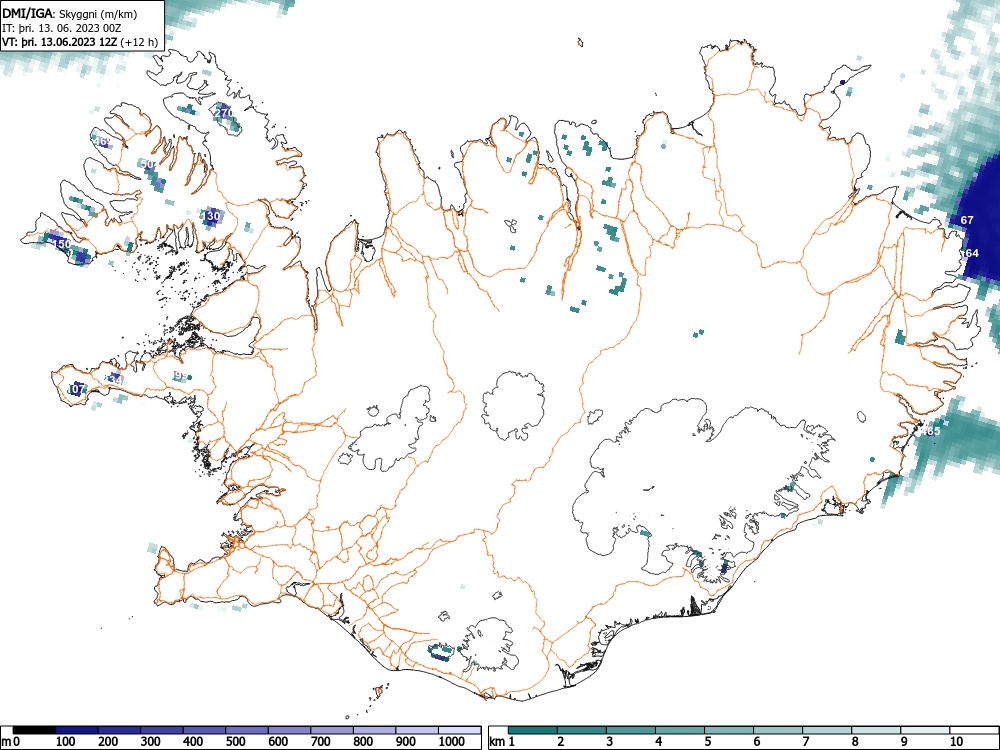Screen dimensions: 1000x750
Task: Click the '200' tick on meter legend
Action: 108,742
